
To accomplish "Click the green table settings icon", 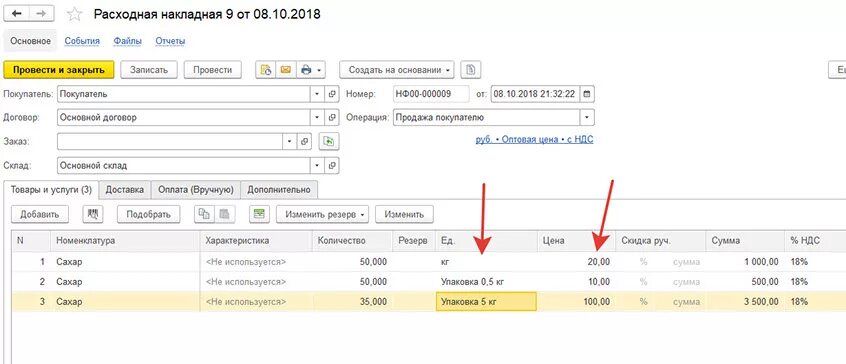I will 260,214.
